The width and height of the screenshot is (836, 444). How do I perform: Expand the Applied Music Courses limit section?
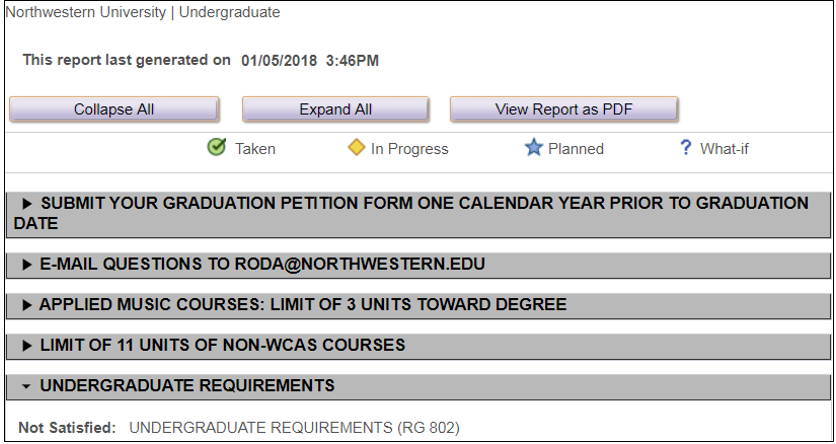[x=27, y=305]
